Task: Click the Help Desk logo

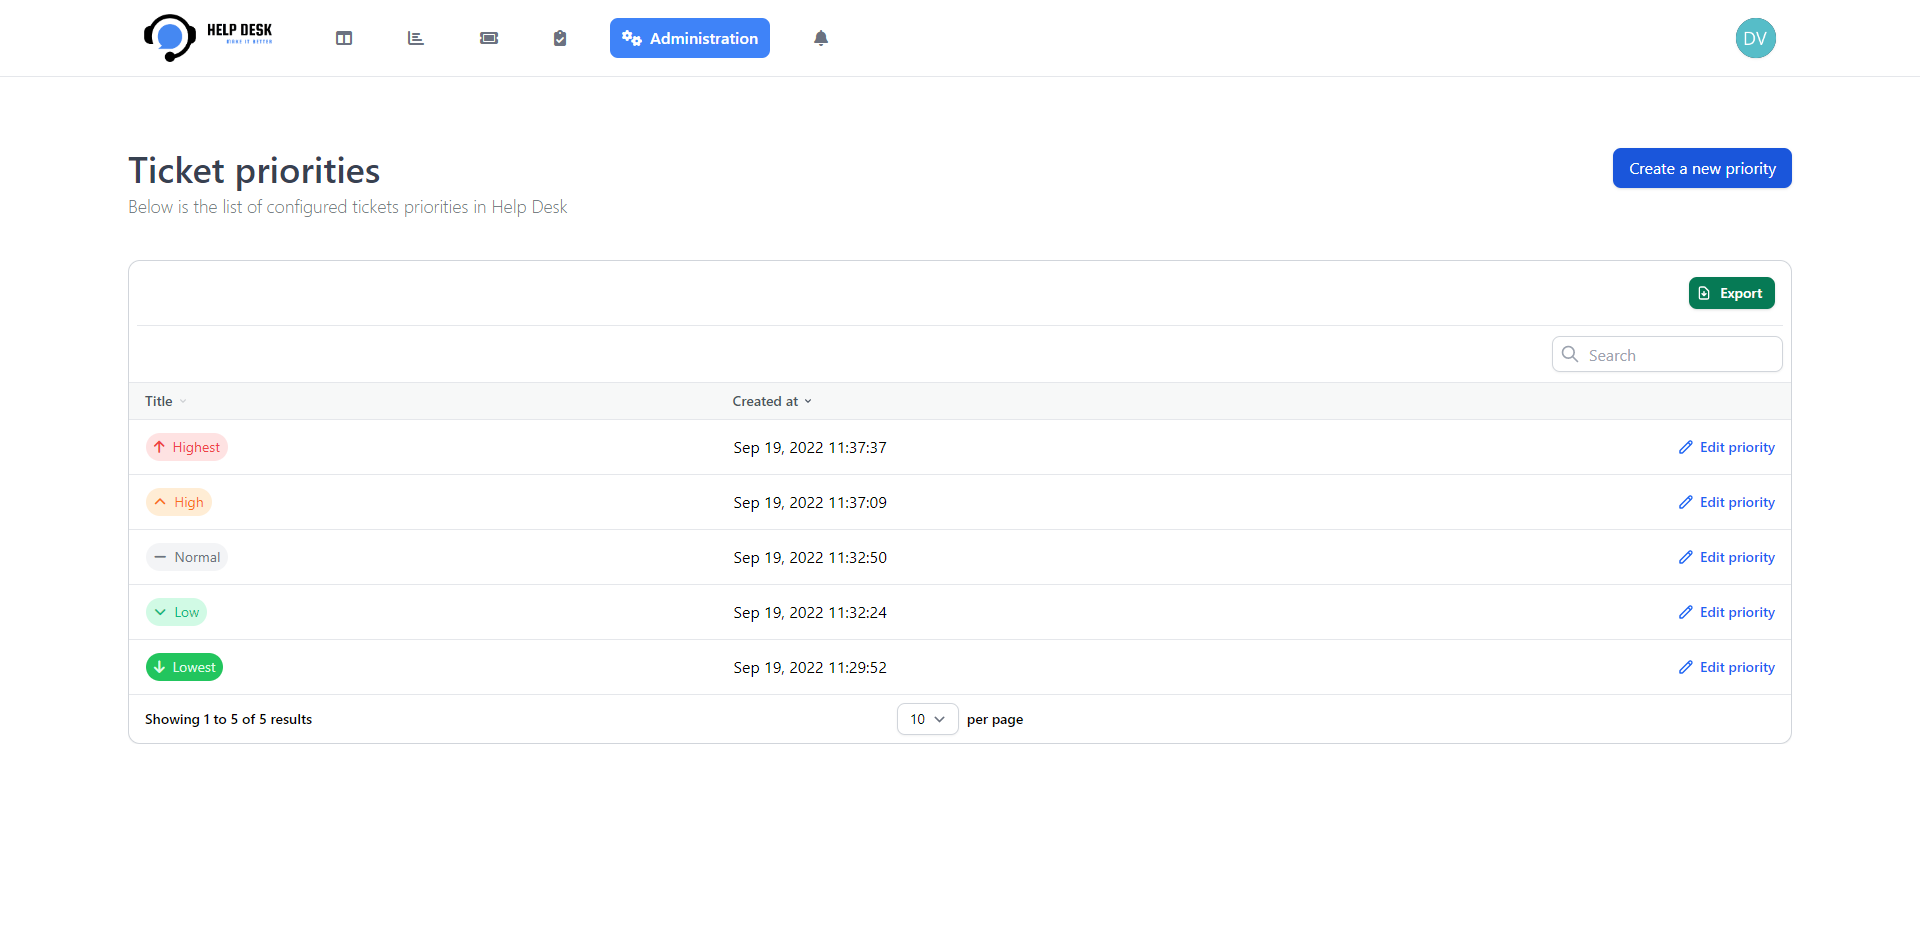Action: [x=208, y=38]
